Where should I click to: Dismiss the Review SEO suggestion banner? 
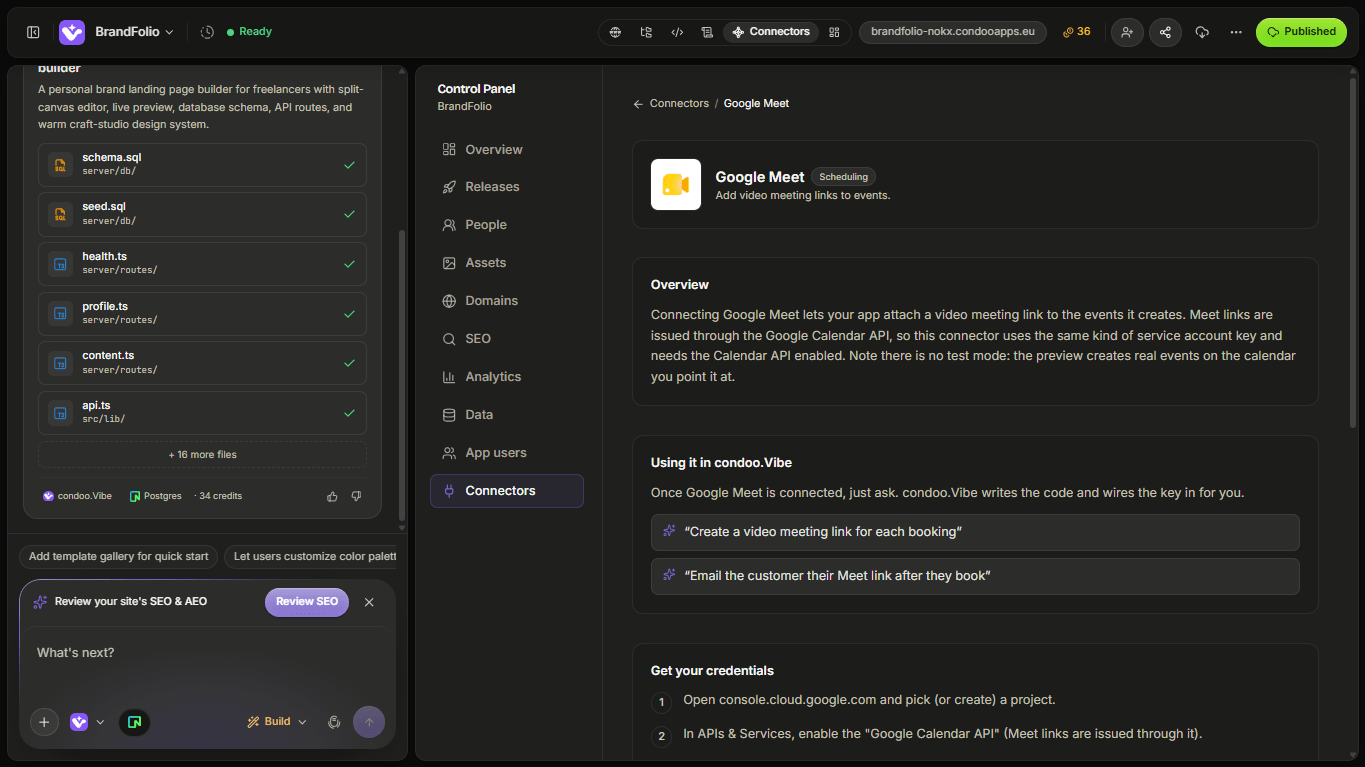369,602
